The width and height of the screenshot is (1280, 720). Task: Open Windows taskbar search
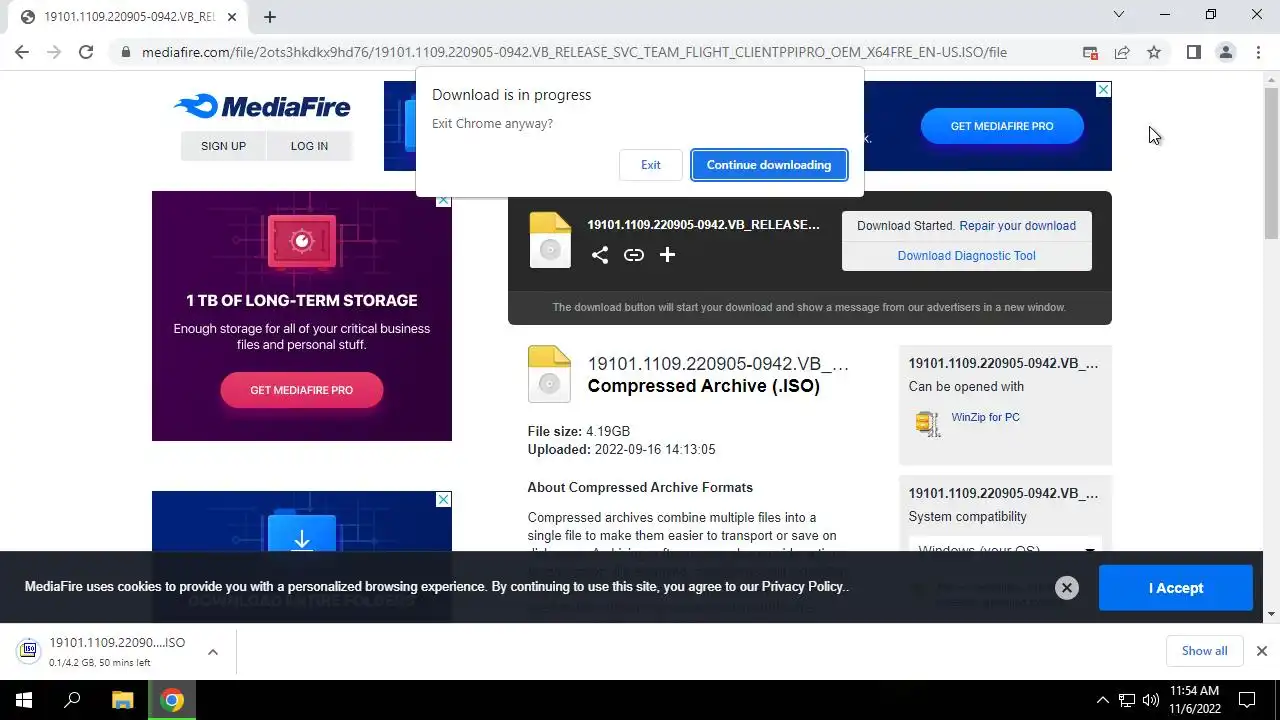(x=72, y=700)
